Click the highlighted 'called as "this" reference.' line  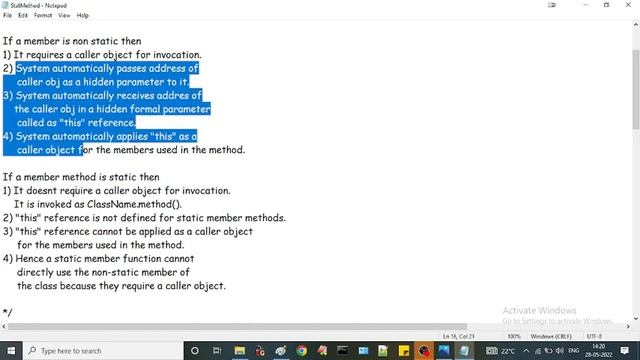click(76, 123)
